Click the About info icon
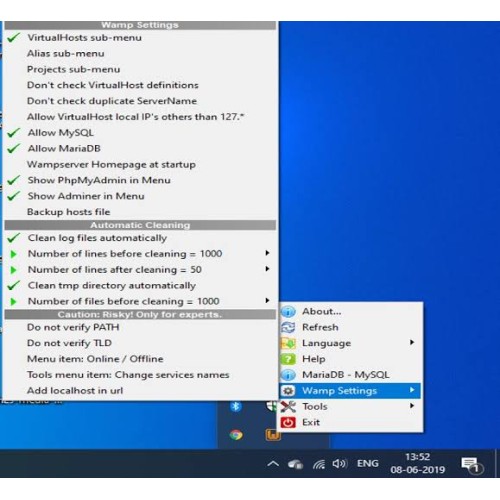Viewport: 500px width, 500px height. 288,311
